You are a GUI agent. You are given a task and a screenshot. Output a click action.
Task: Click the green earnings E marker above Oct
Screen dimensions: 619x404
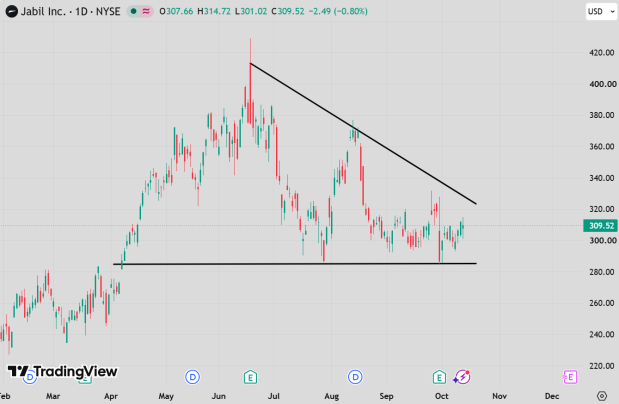[439, 377]
